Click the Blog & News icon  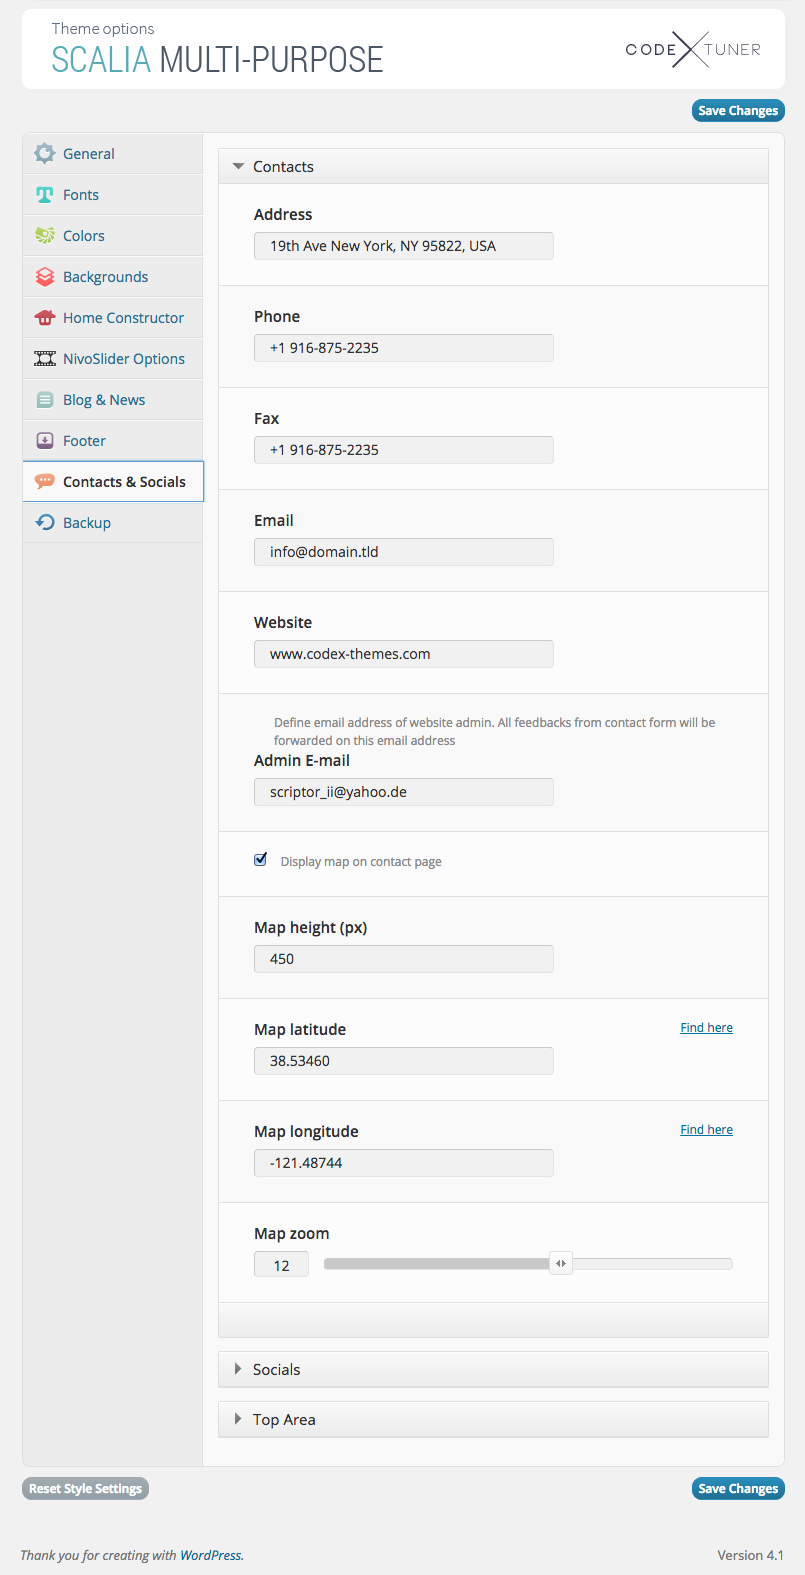click(x=44, y=400)
